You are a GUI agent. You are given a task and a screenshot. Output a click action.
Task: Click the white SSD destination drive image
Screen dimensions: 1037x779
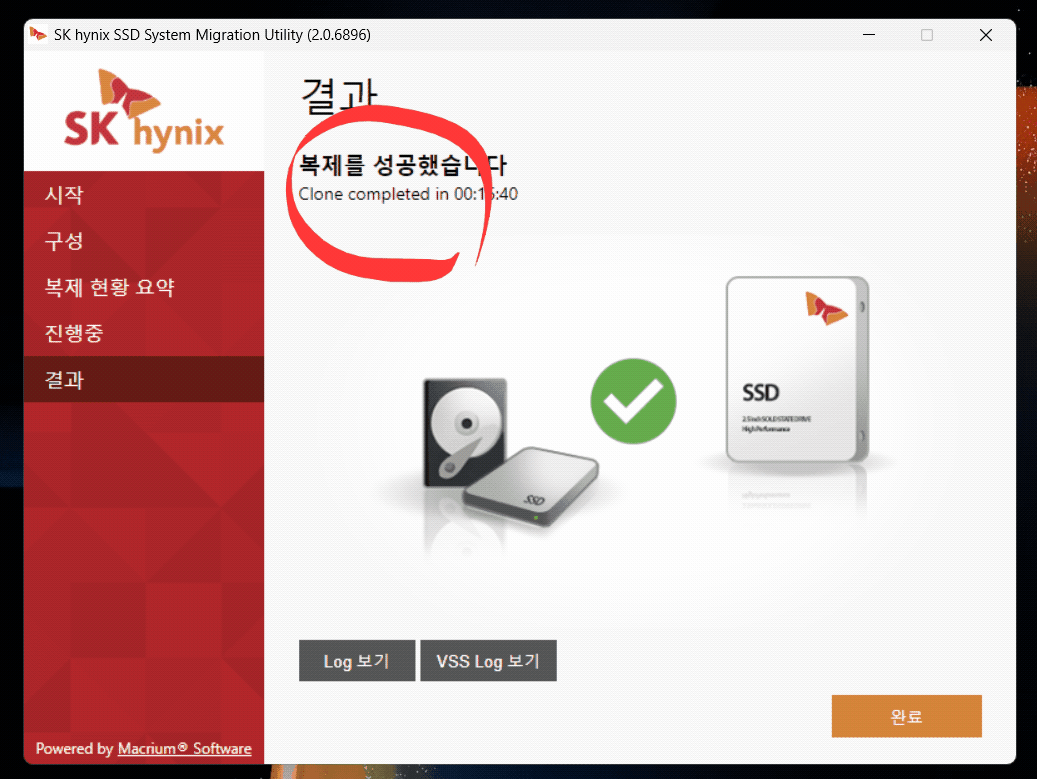point(797,369)
